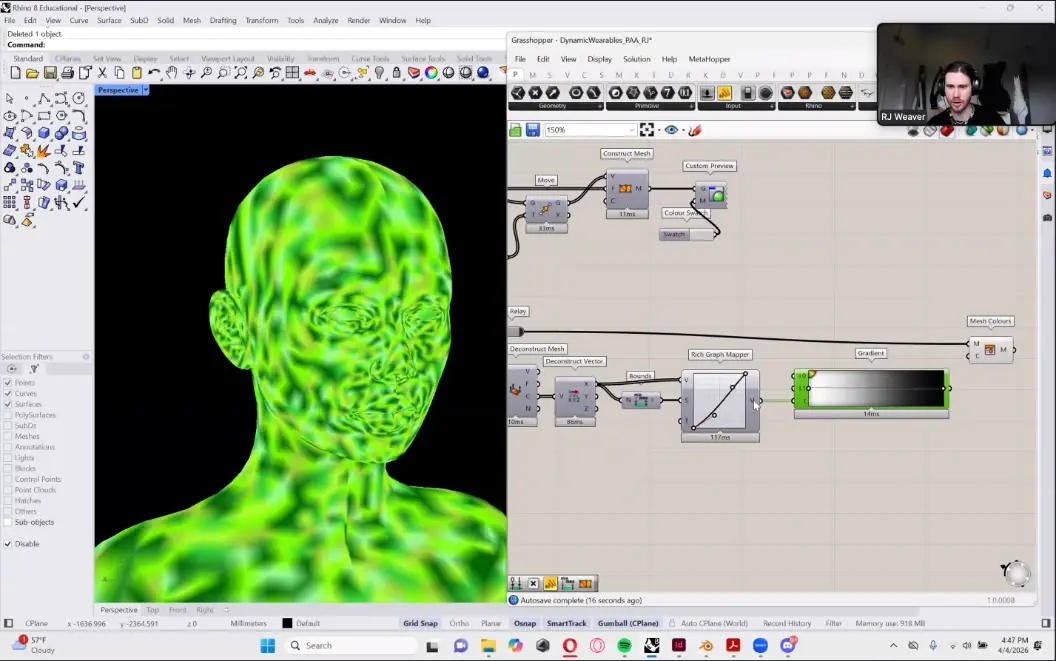Click the Swatch component on canvas

(686, 234)
